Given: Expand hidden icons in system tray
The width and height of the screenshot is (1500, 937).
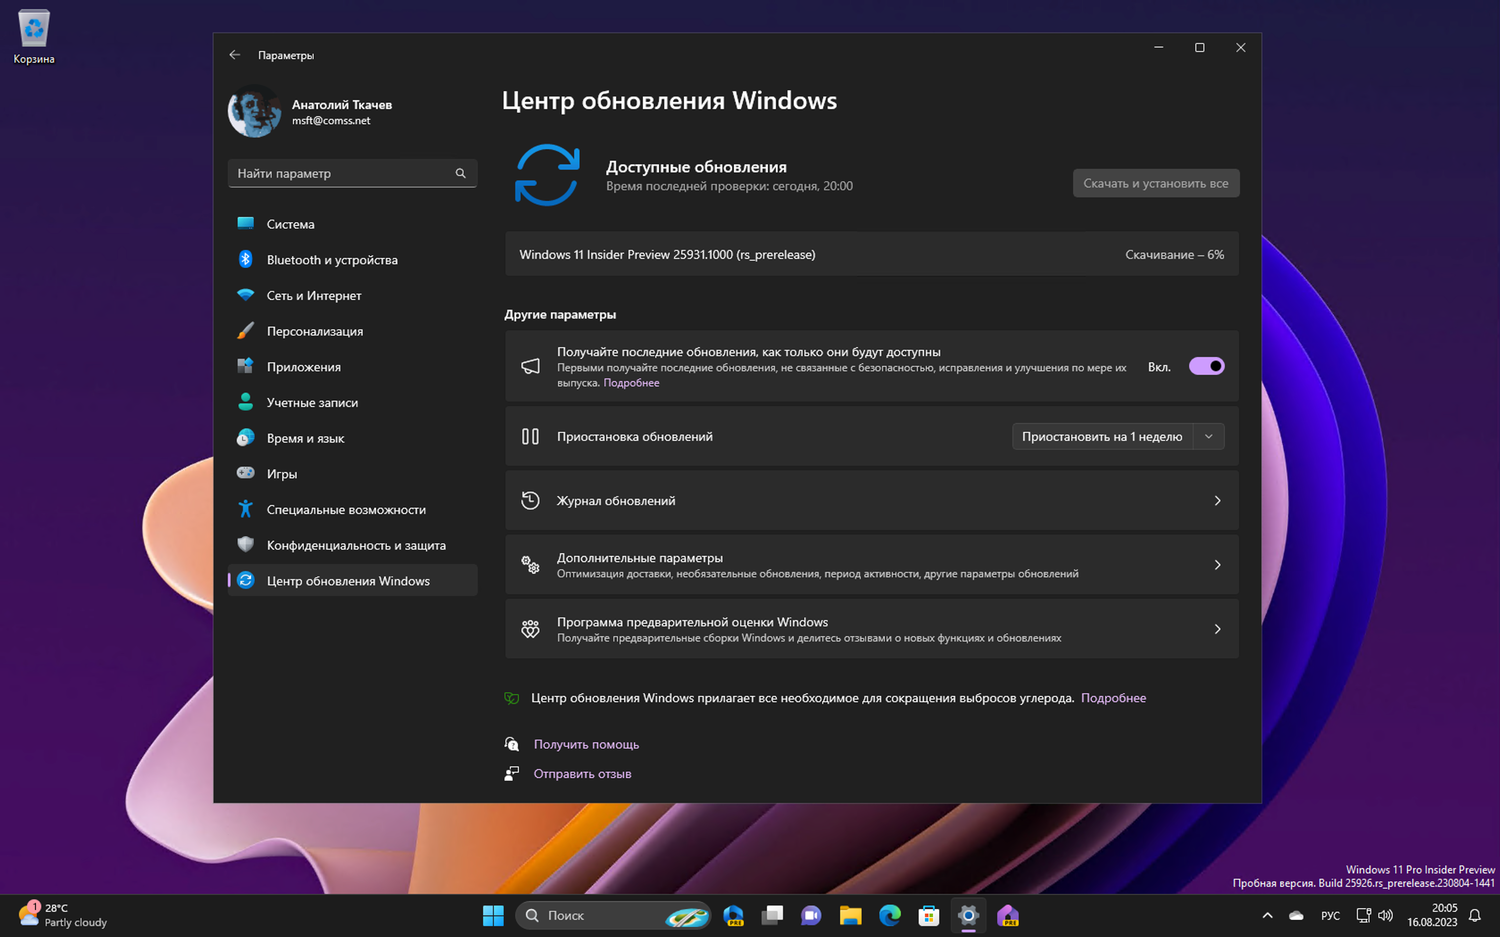Looking at the screenshot, I should point(1266,915).
